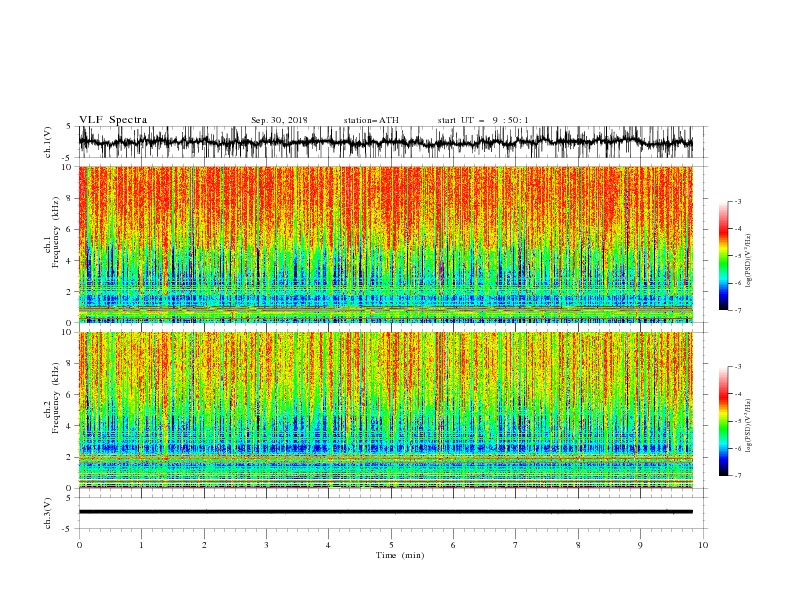Click the "-5" tick of the ch.3(V) axis
The height and width of the screenshot is (612, 792).
pyautogui.click(x=68, y=529)
